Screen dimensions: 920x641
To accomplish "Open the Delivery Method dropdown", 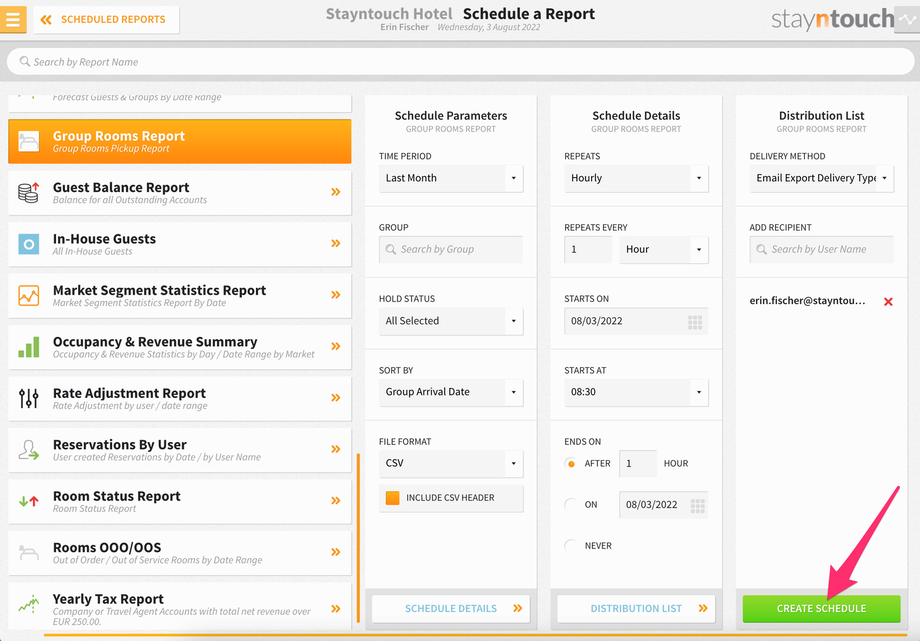I will coord(821,178).
